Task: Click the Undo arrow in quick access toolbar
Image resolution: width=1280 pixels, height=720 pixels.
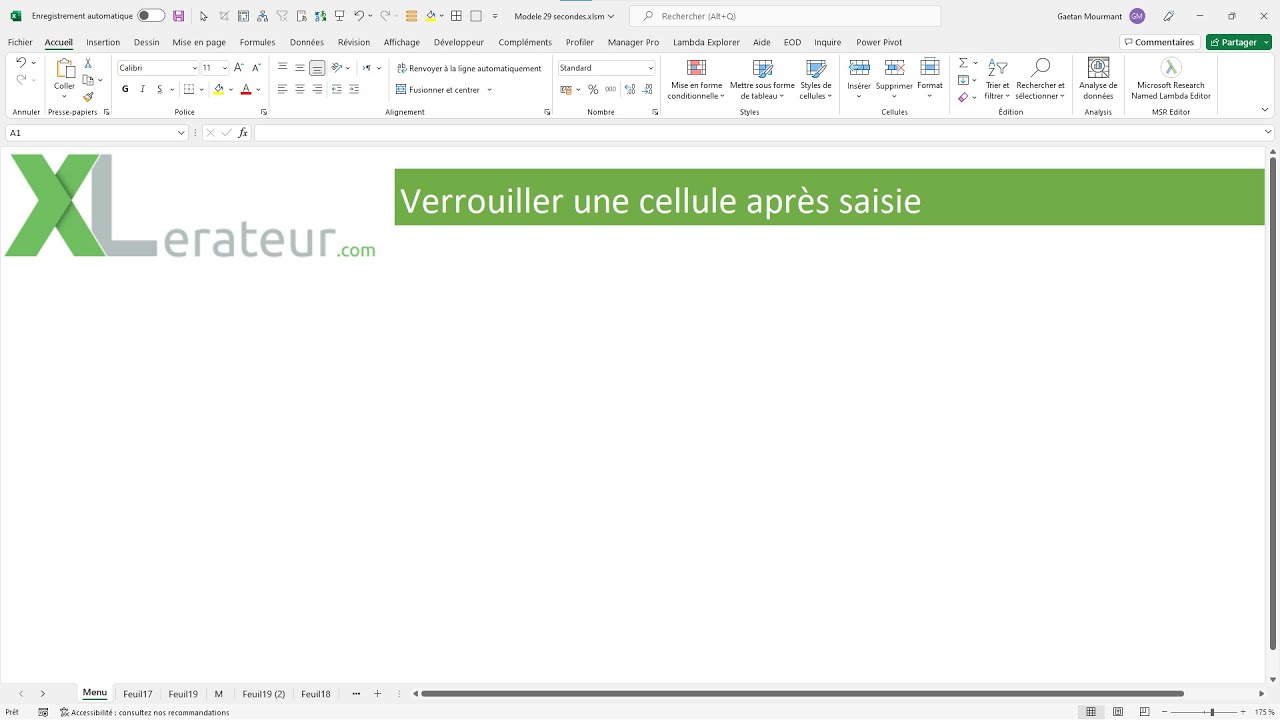Action: pyautogui.click(x=359, y=16)
